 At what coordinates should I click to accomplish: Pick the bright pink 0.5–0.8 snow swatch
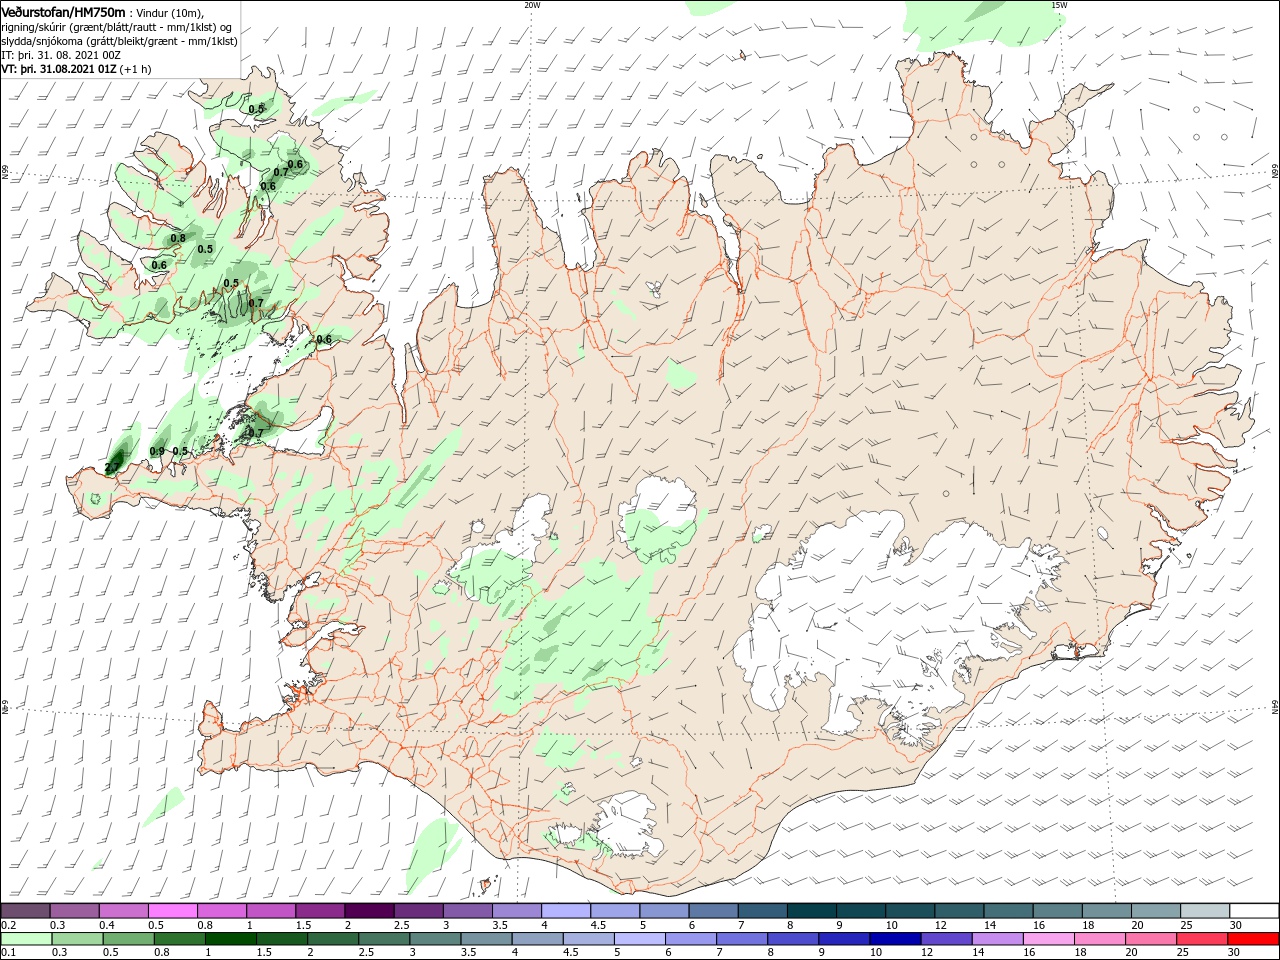[x=173, y=911]
